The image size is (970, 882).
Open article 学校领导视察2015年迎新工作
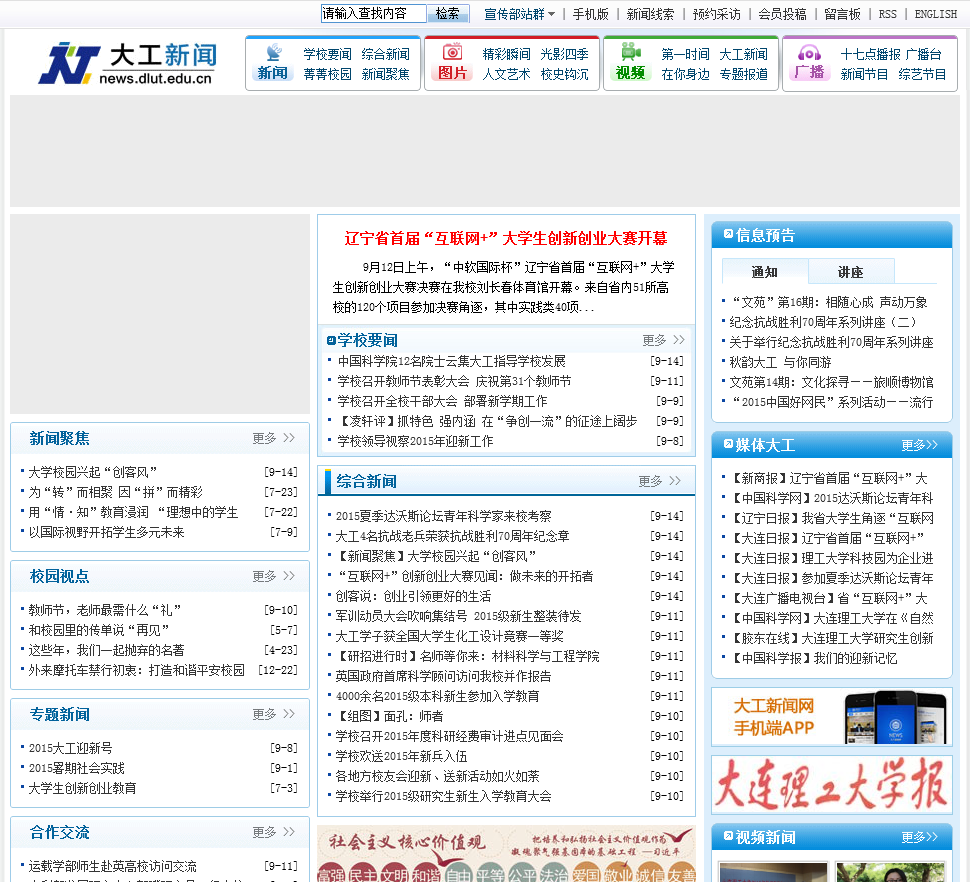point(415,441)
